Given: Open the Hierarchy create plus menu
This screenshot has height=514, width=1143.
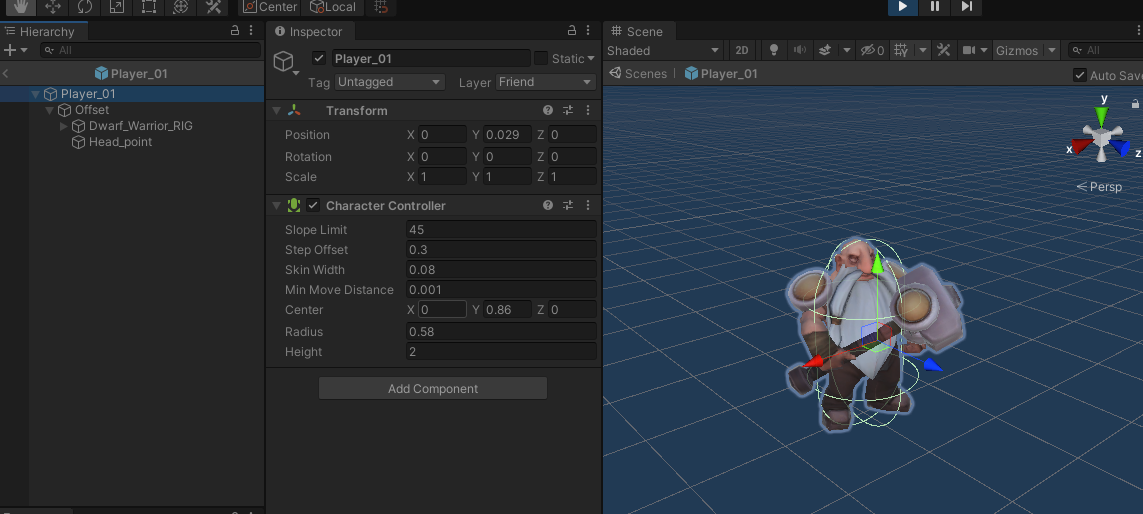Looking at the screenshot, I should [x=15, y=50].
